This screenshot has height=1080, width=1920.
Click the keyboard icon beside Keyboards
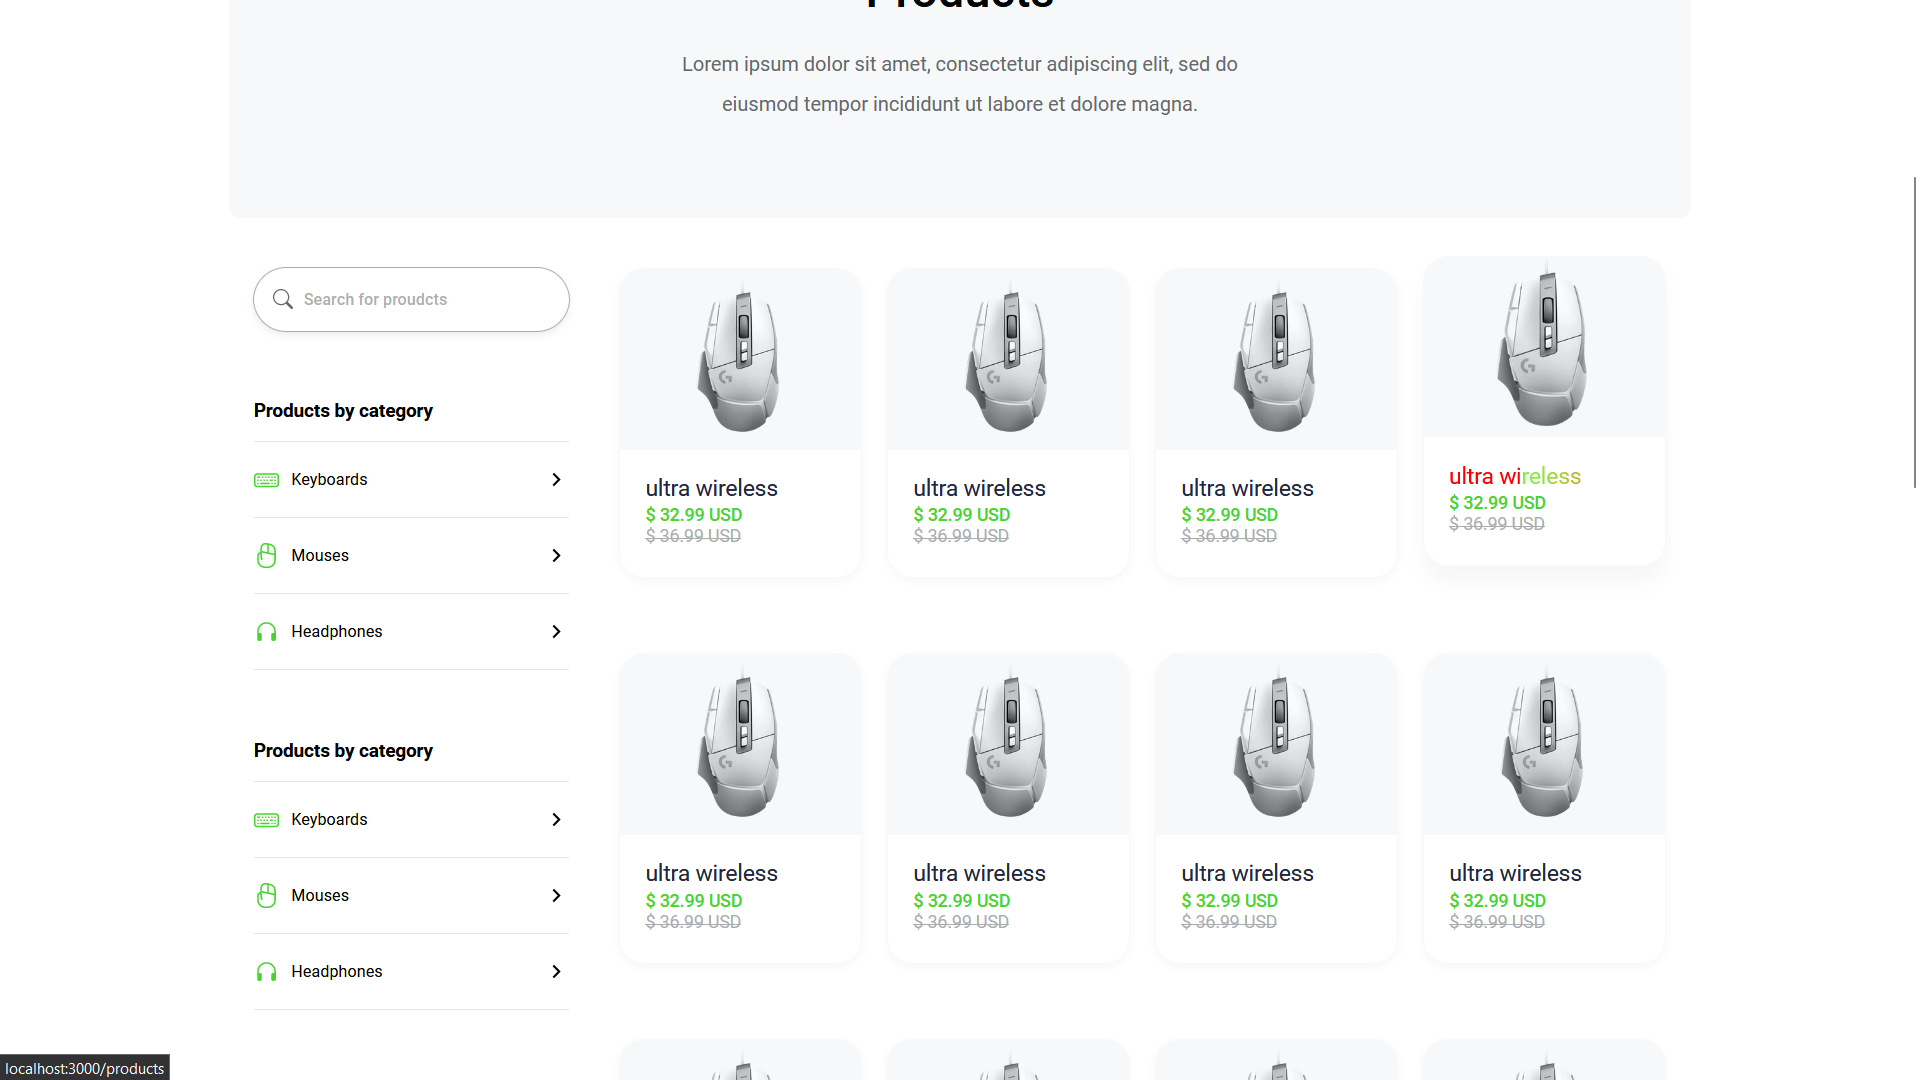click(266, 479)
